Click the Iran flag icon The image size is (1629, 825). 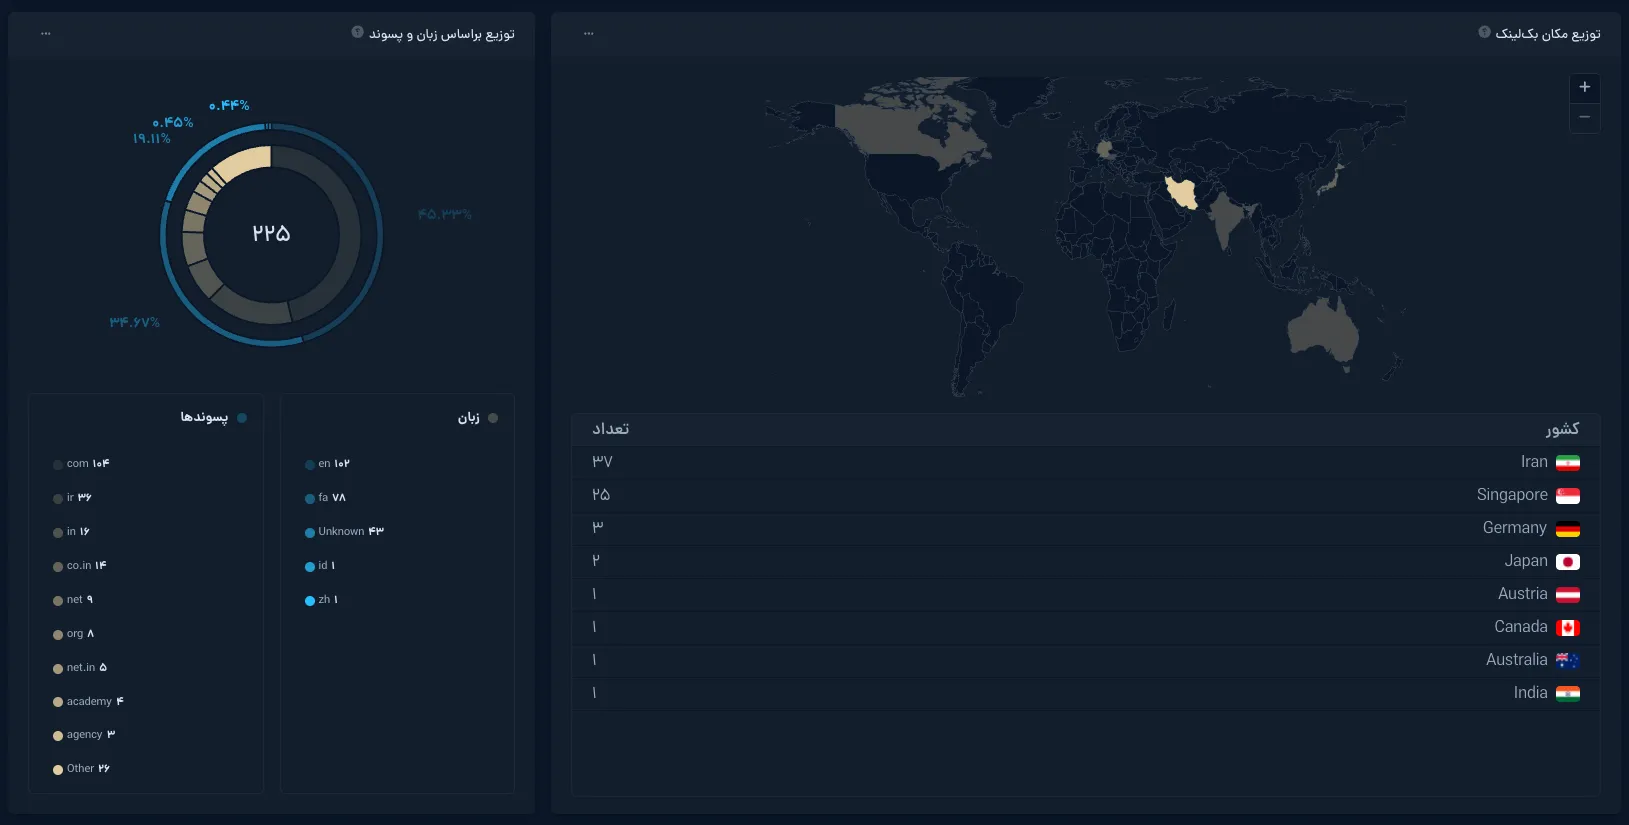coord(1568,463)
